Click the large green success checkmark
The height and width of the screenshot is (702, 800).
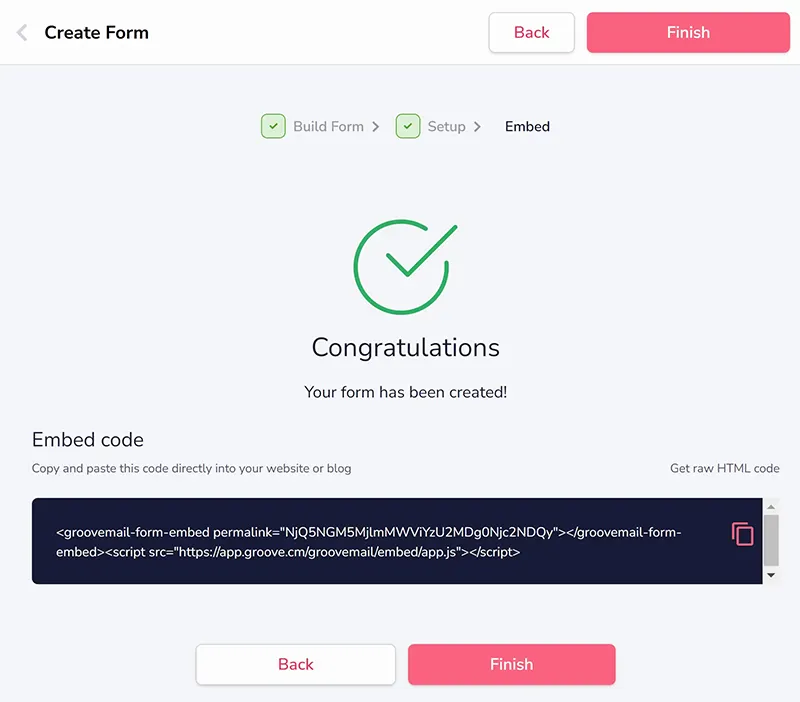[405, 267]
